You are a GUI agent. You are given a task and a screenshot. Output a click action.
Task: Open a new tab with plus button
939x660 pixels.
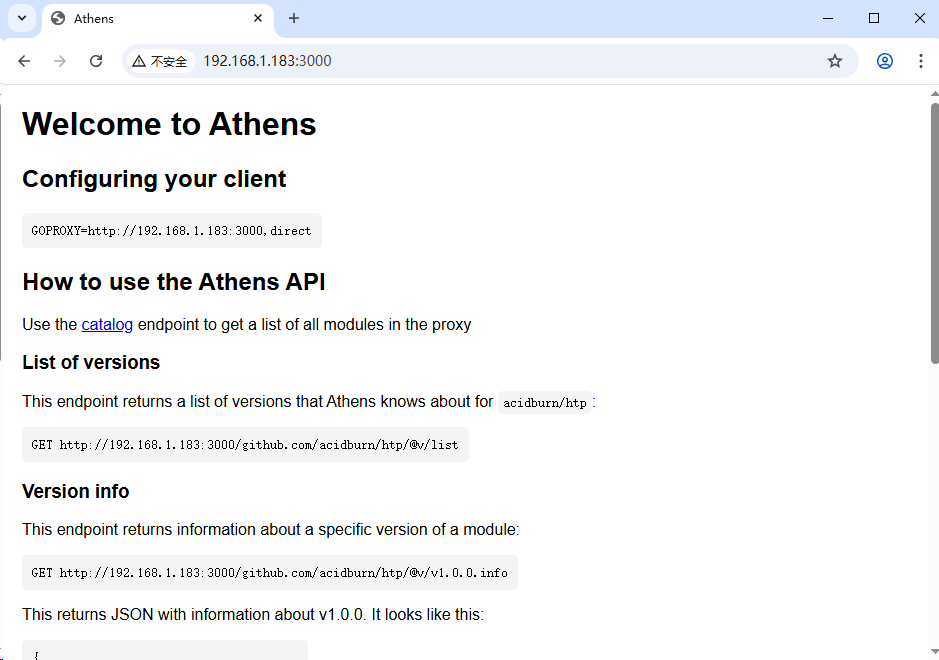[x=294, y=18]
